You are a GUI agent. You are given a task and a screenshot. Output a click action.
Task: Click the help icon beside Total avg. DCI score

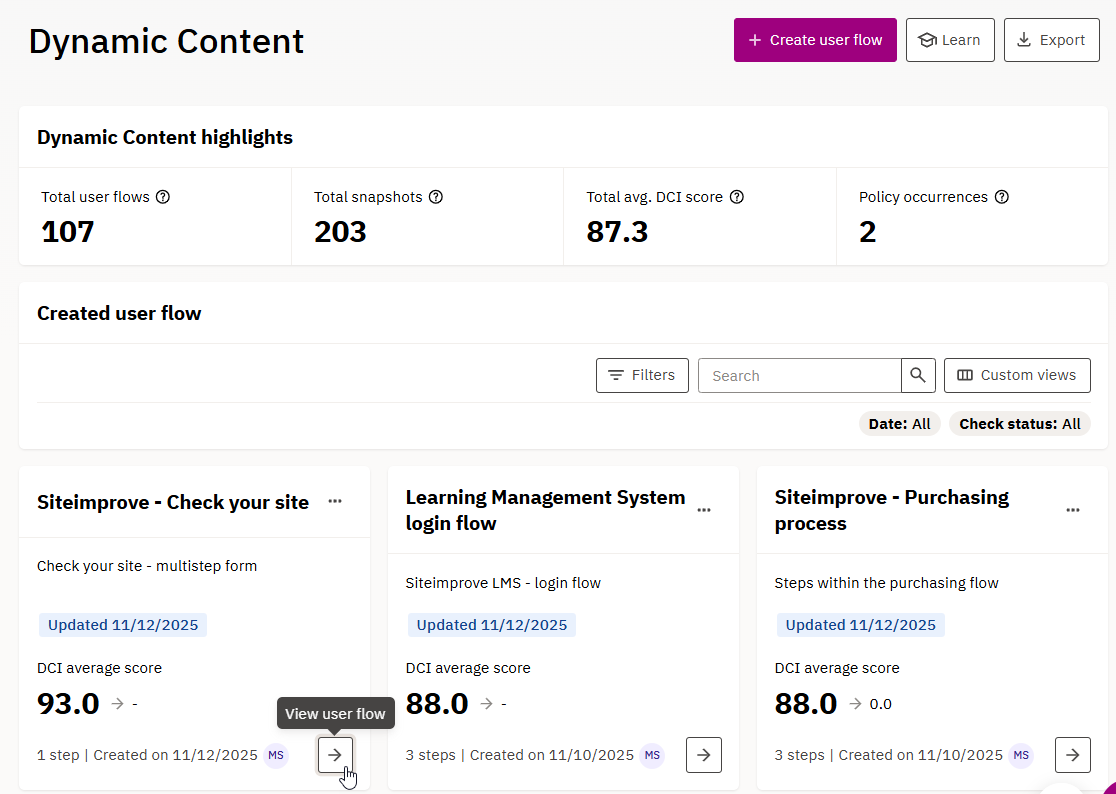(x=737, y=197)
